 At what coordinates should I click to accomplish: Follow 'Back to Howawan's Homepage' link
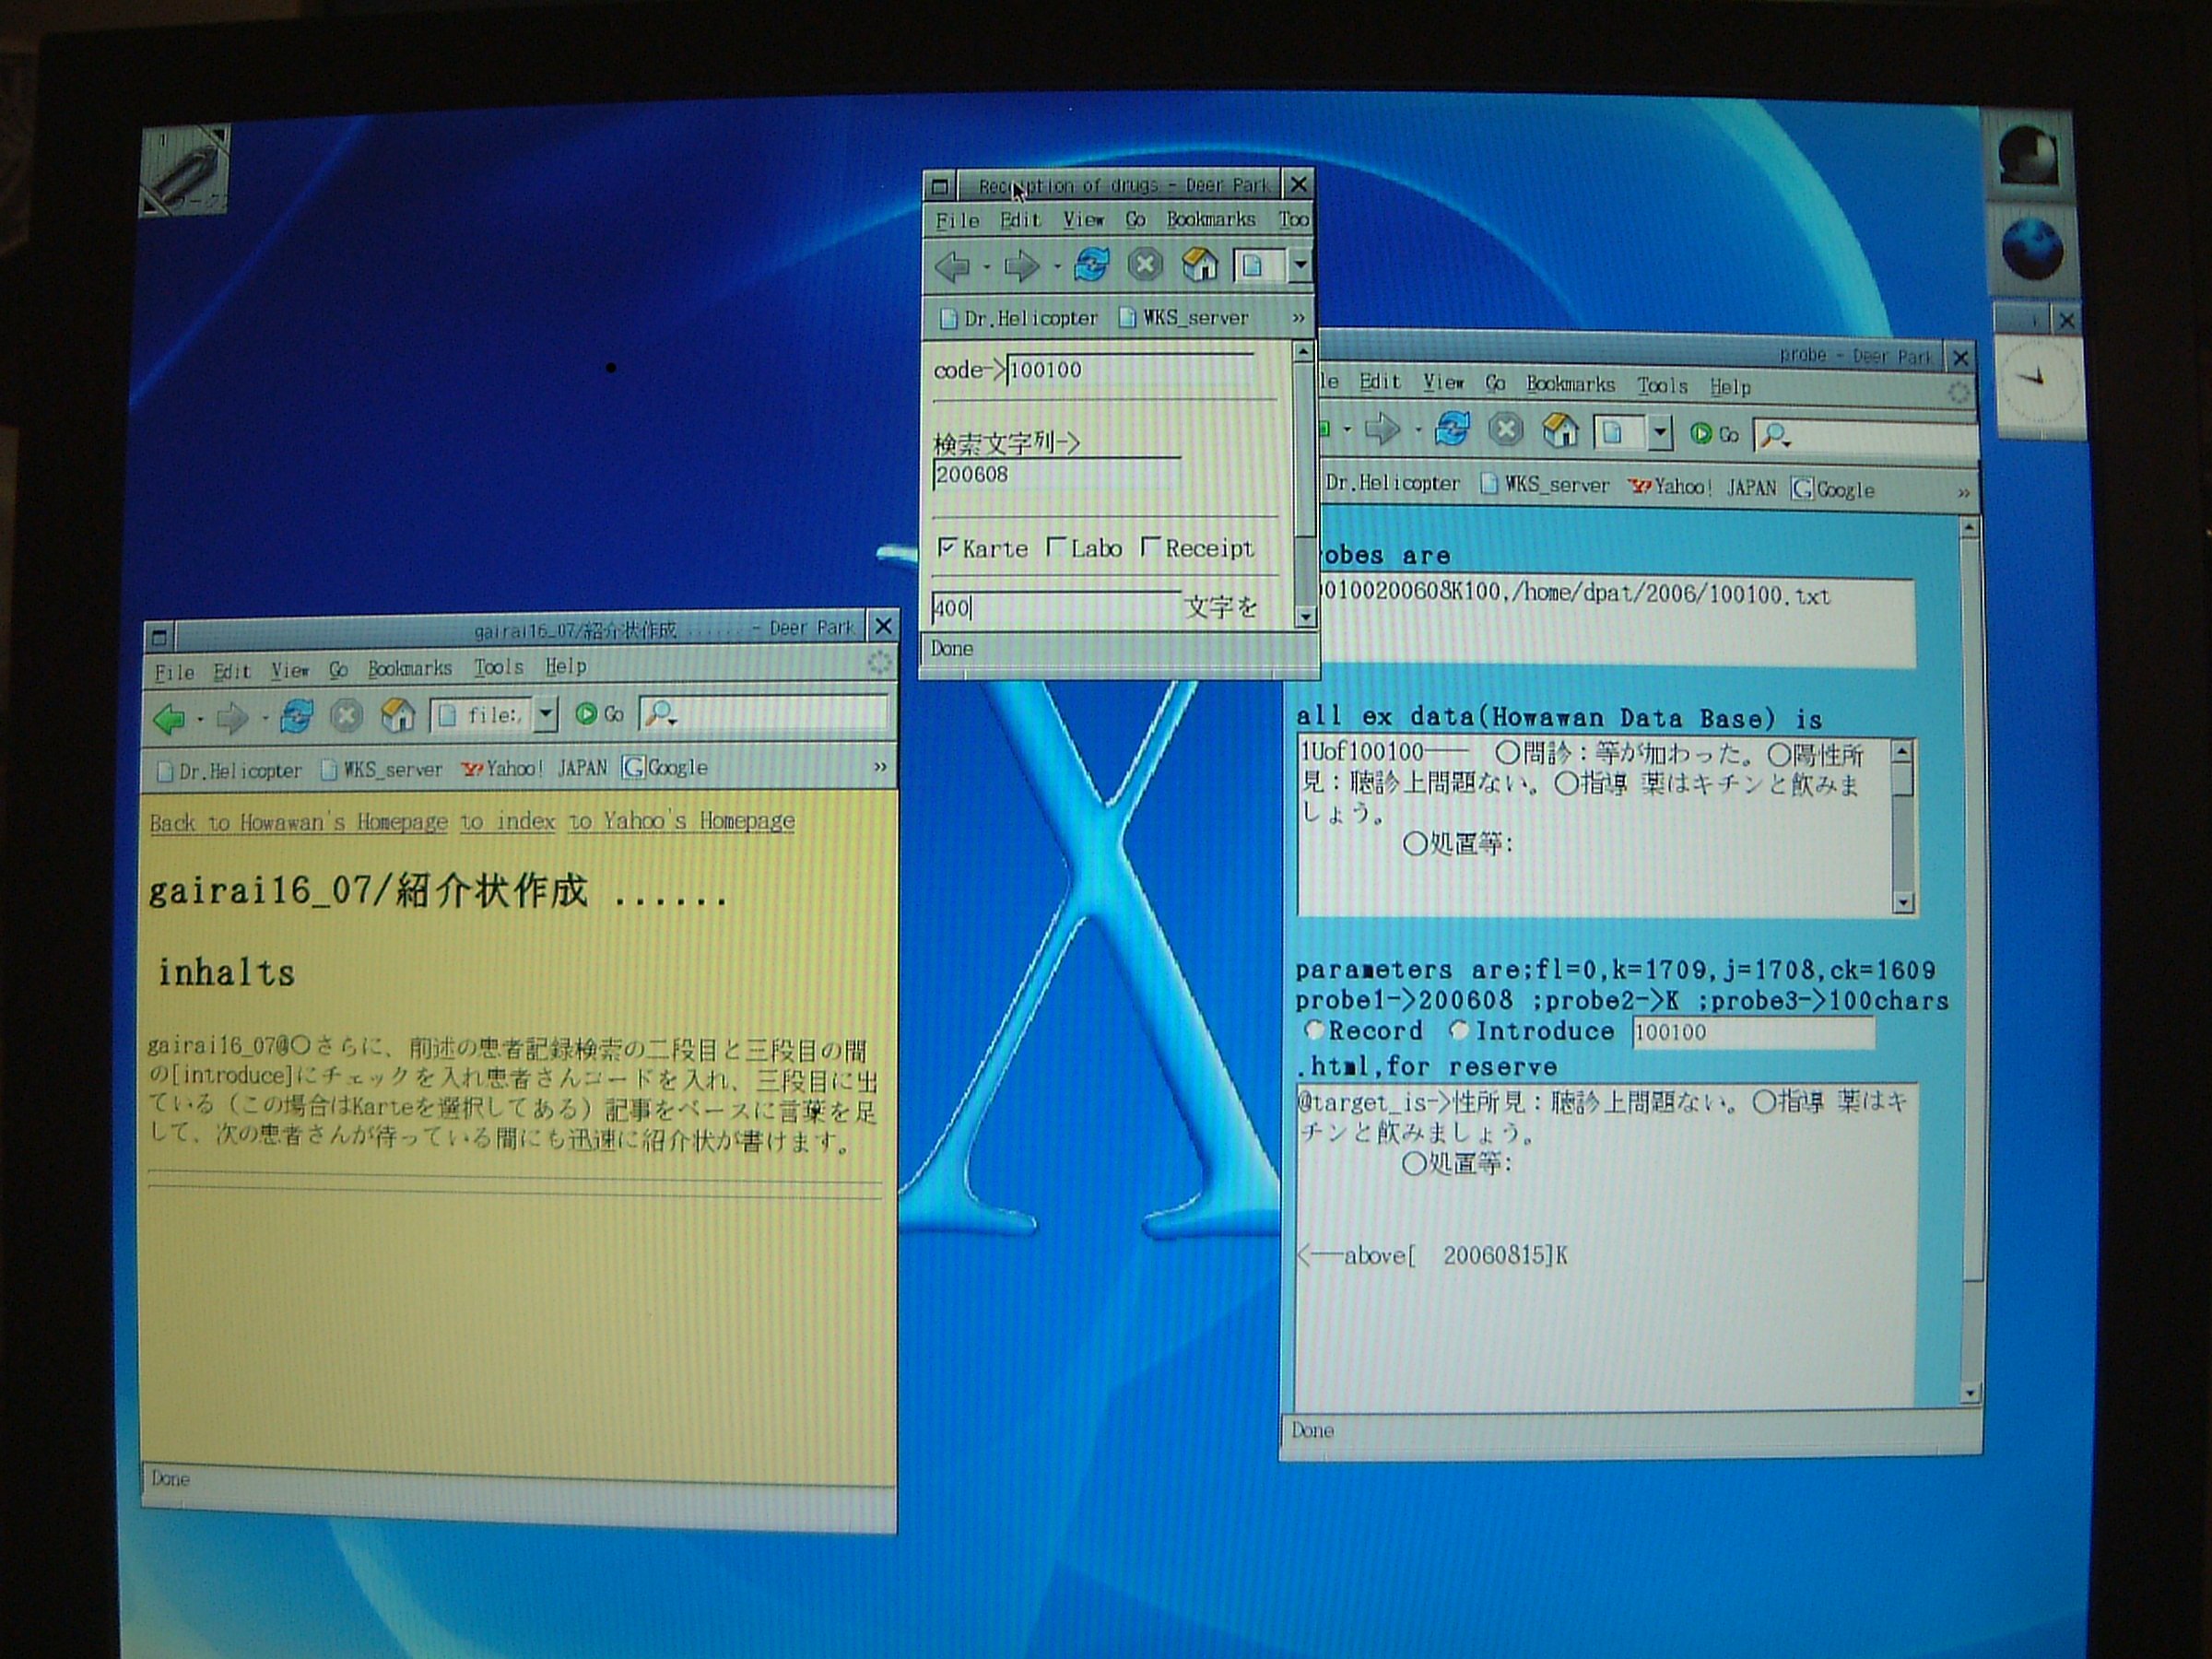pos(299,822)
